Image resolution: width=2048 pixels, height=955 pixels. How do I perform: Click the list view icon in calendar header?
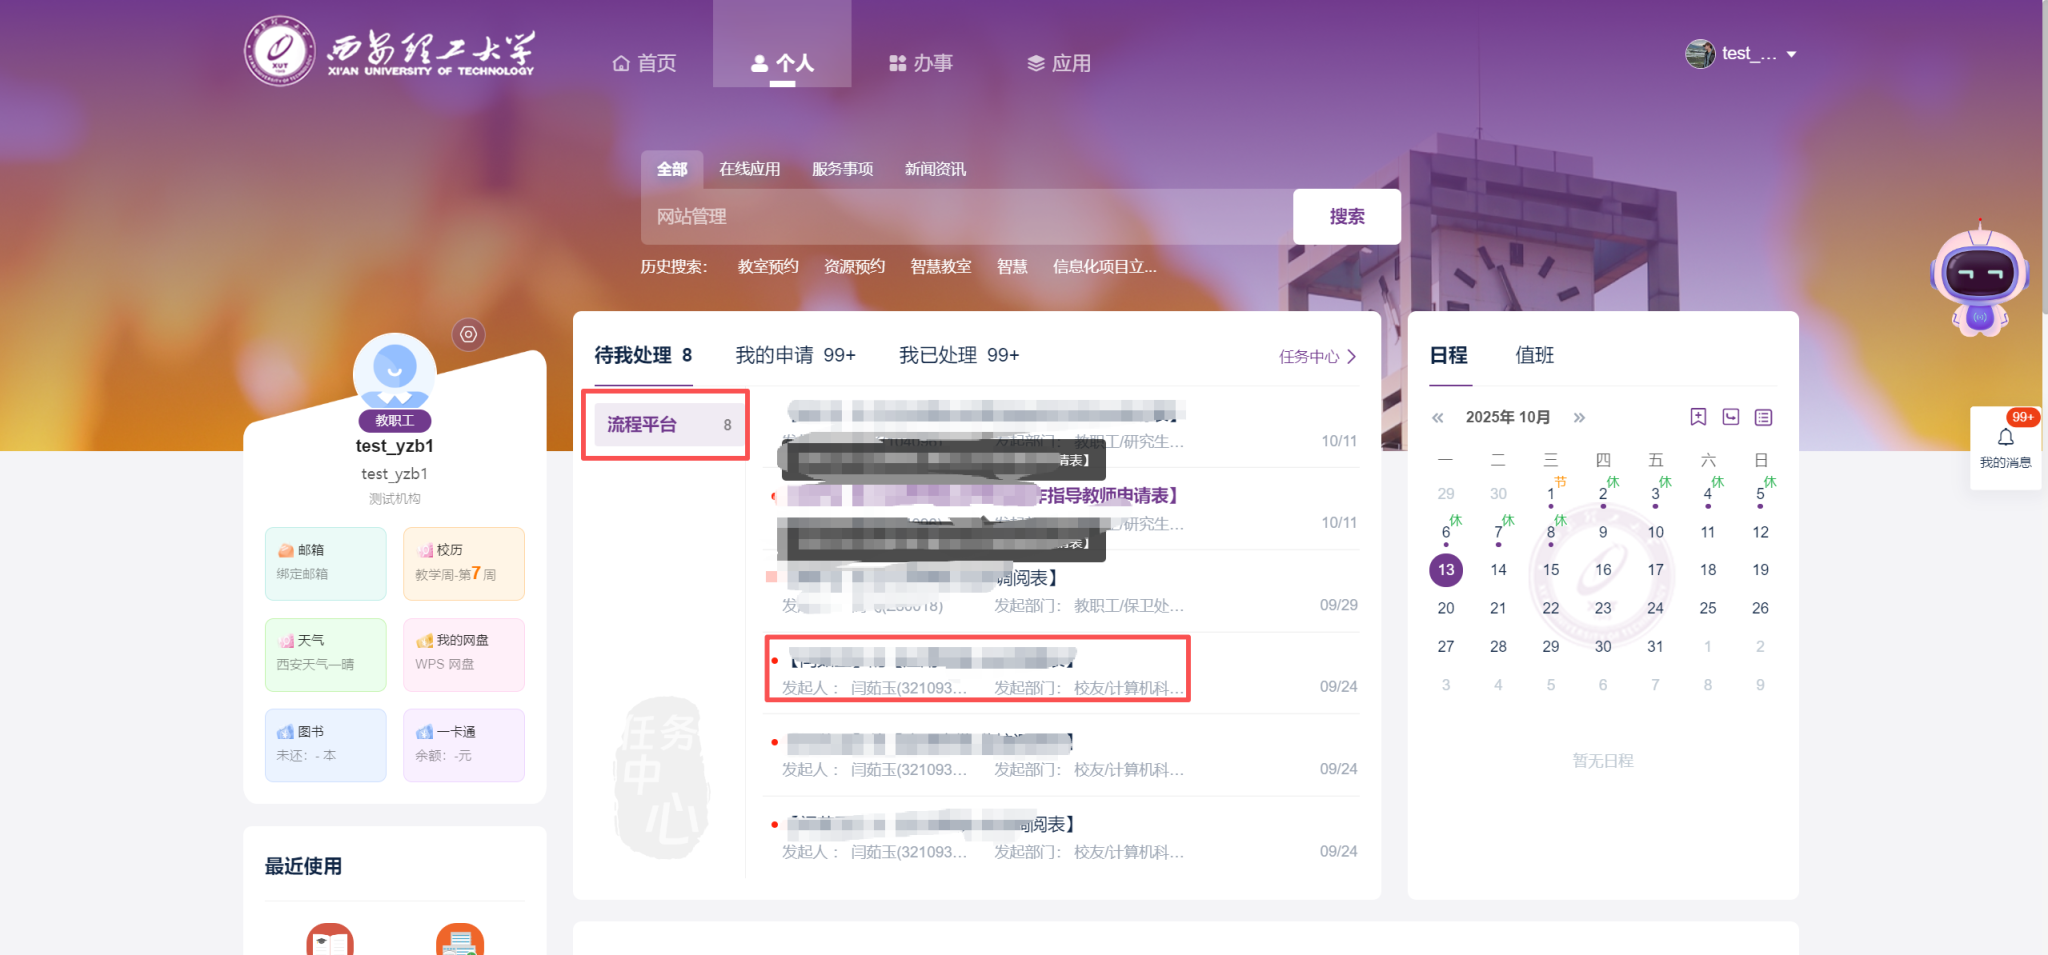click(x=1763, y=417)
